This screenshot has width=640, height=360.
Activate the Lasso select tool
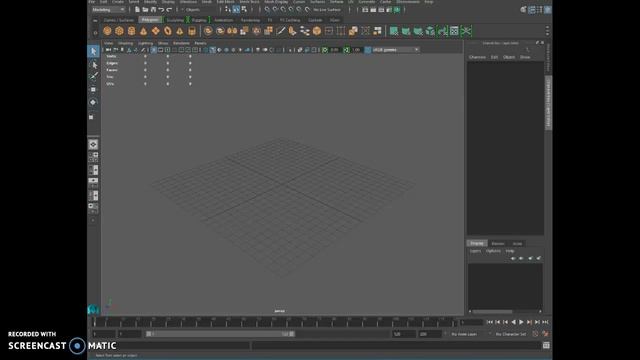(x=93, y=64)
